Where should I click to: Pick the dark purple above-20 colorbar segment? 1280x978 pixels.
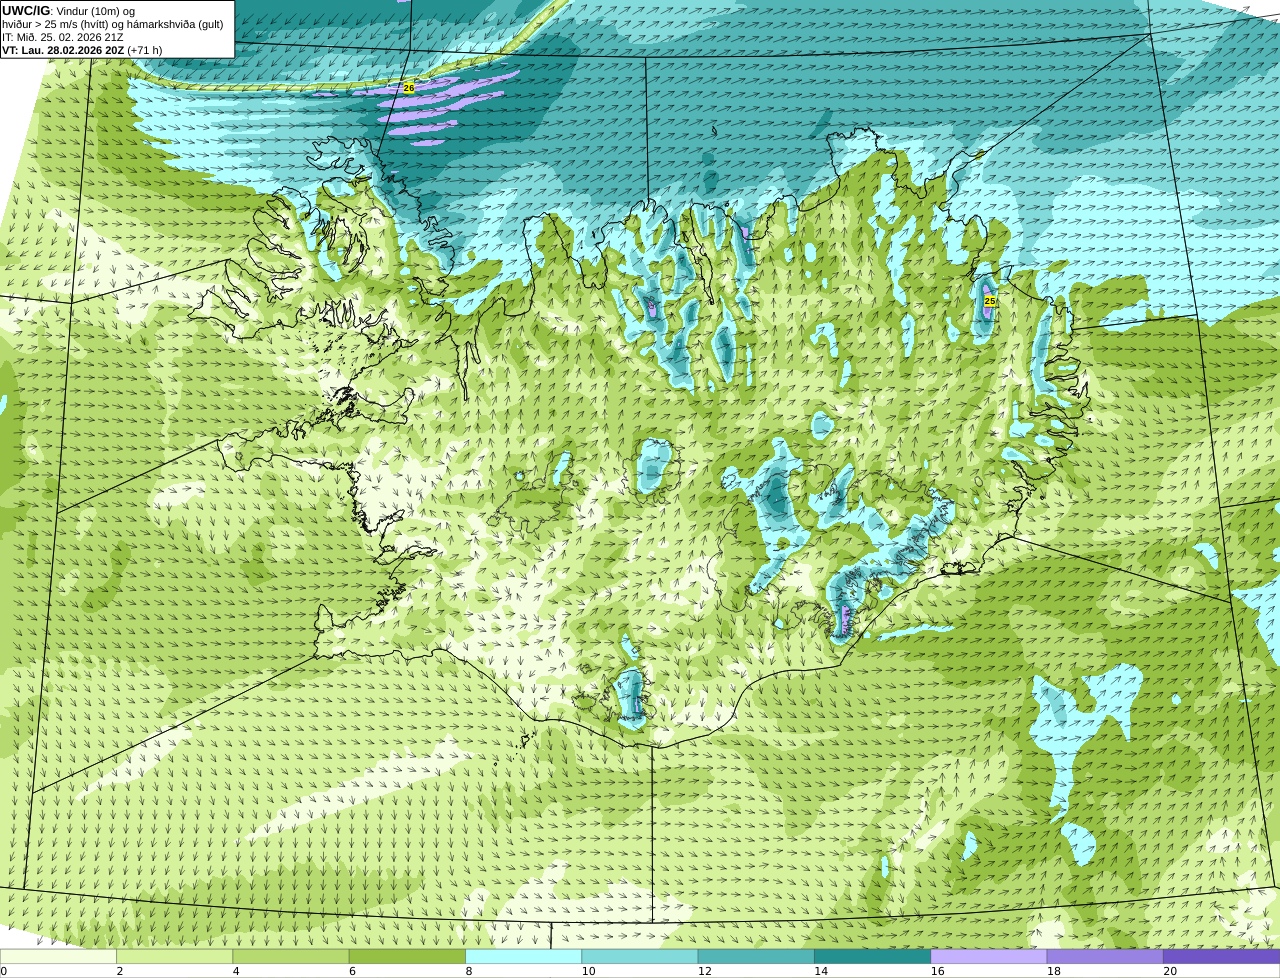point(1222,956)
